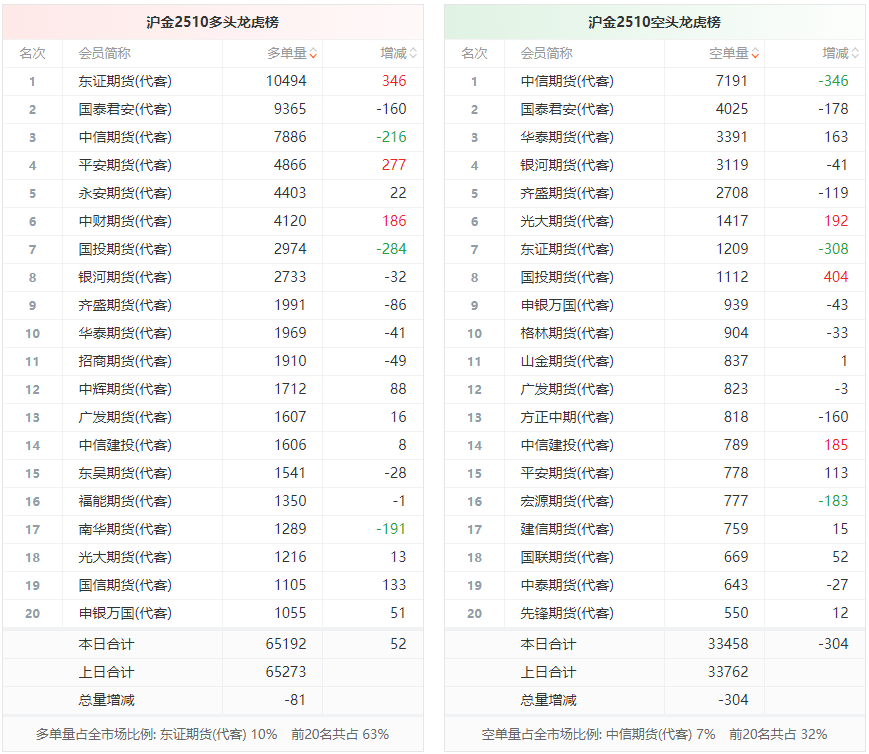Click 华泰期货(代客) in long ranking row 10
The width and height of the screenshot is (869, 754).
tap(125, 333)
